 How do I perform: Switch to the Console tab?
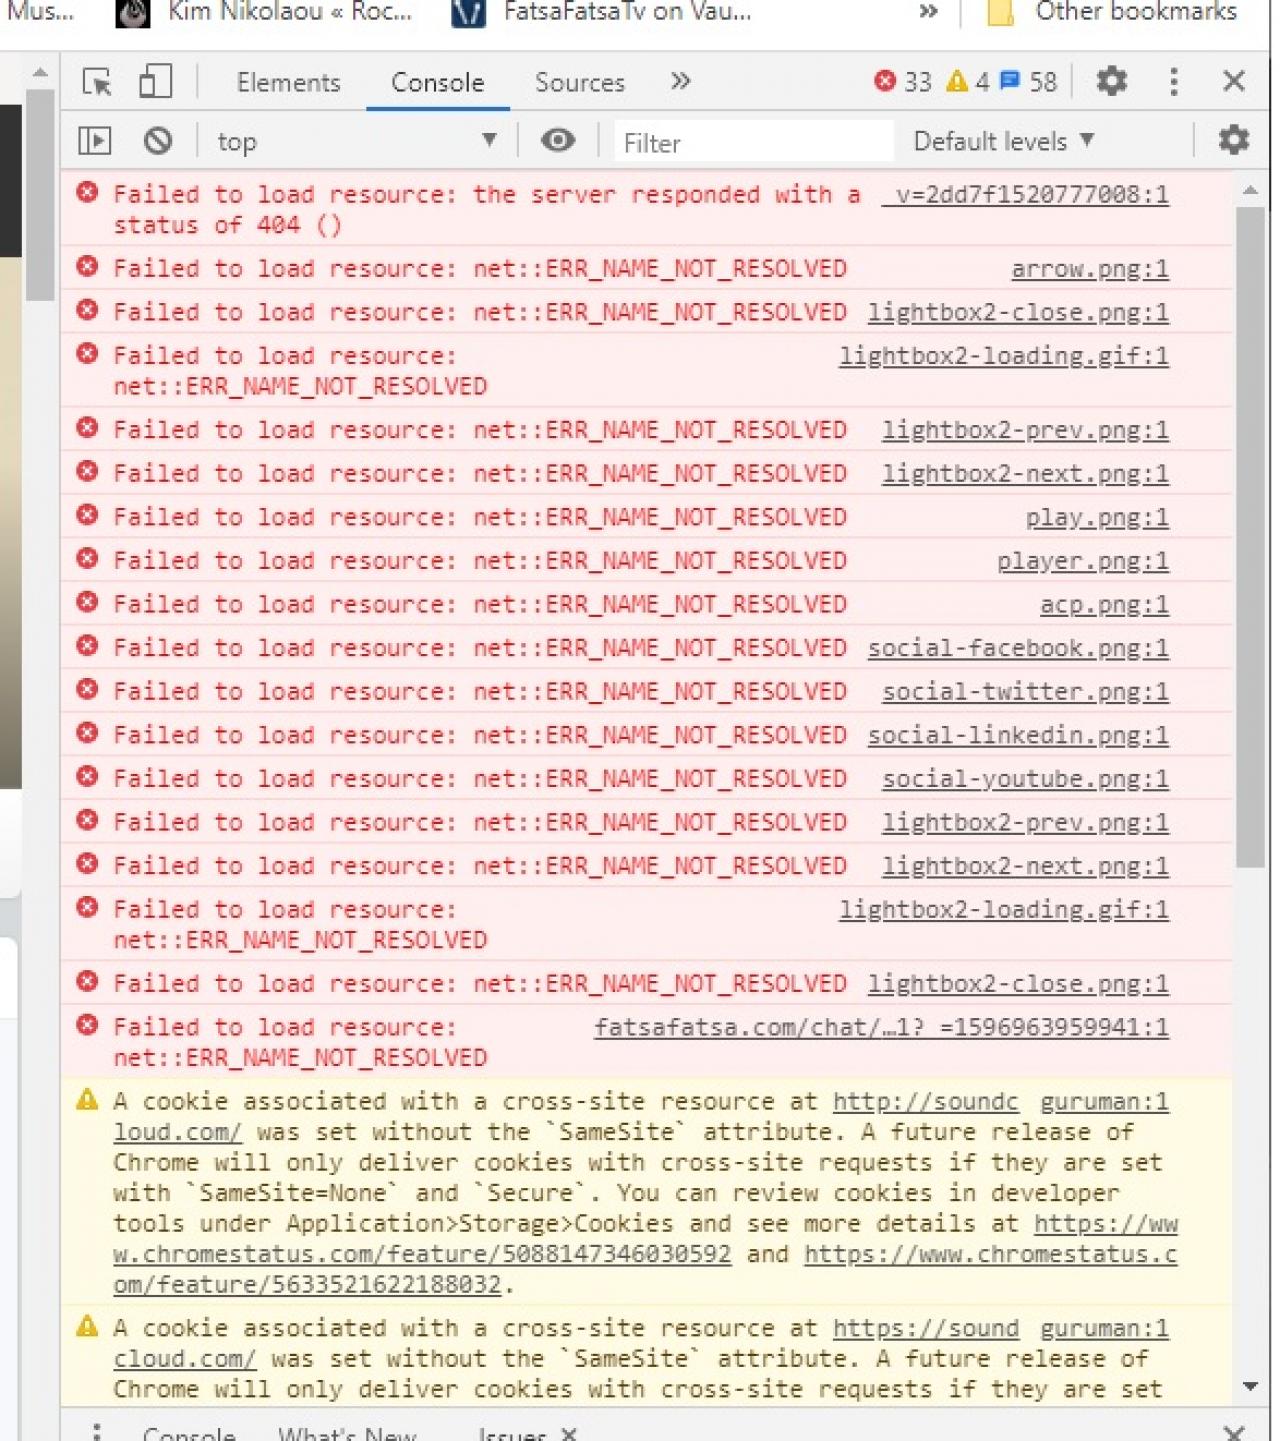[437, 82]
